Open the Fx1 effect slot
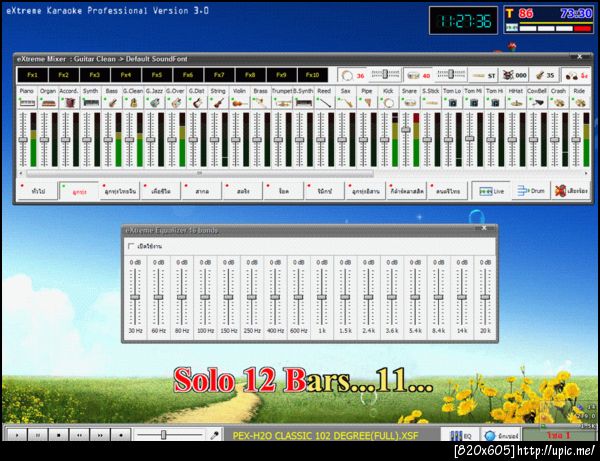Screen dimensions: 600x461 click(33, 75)
